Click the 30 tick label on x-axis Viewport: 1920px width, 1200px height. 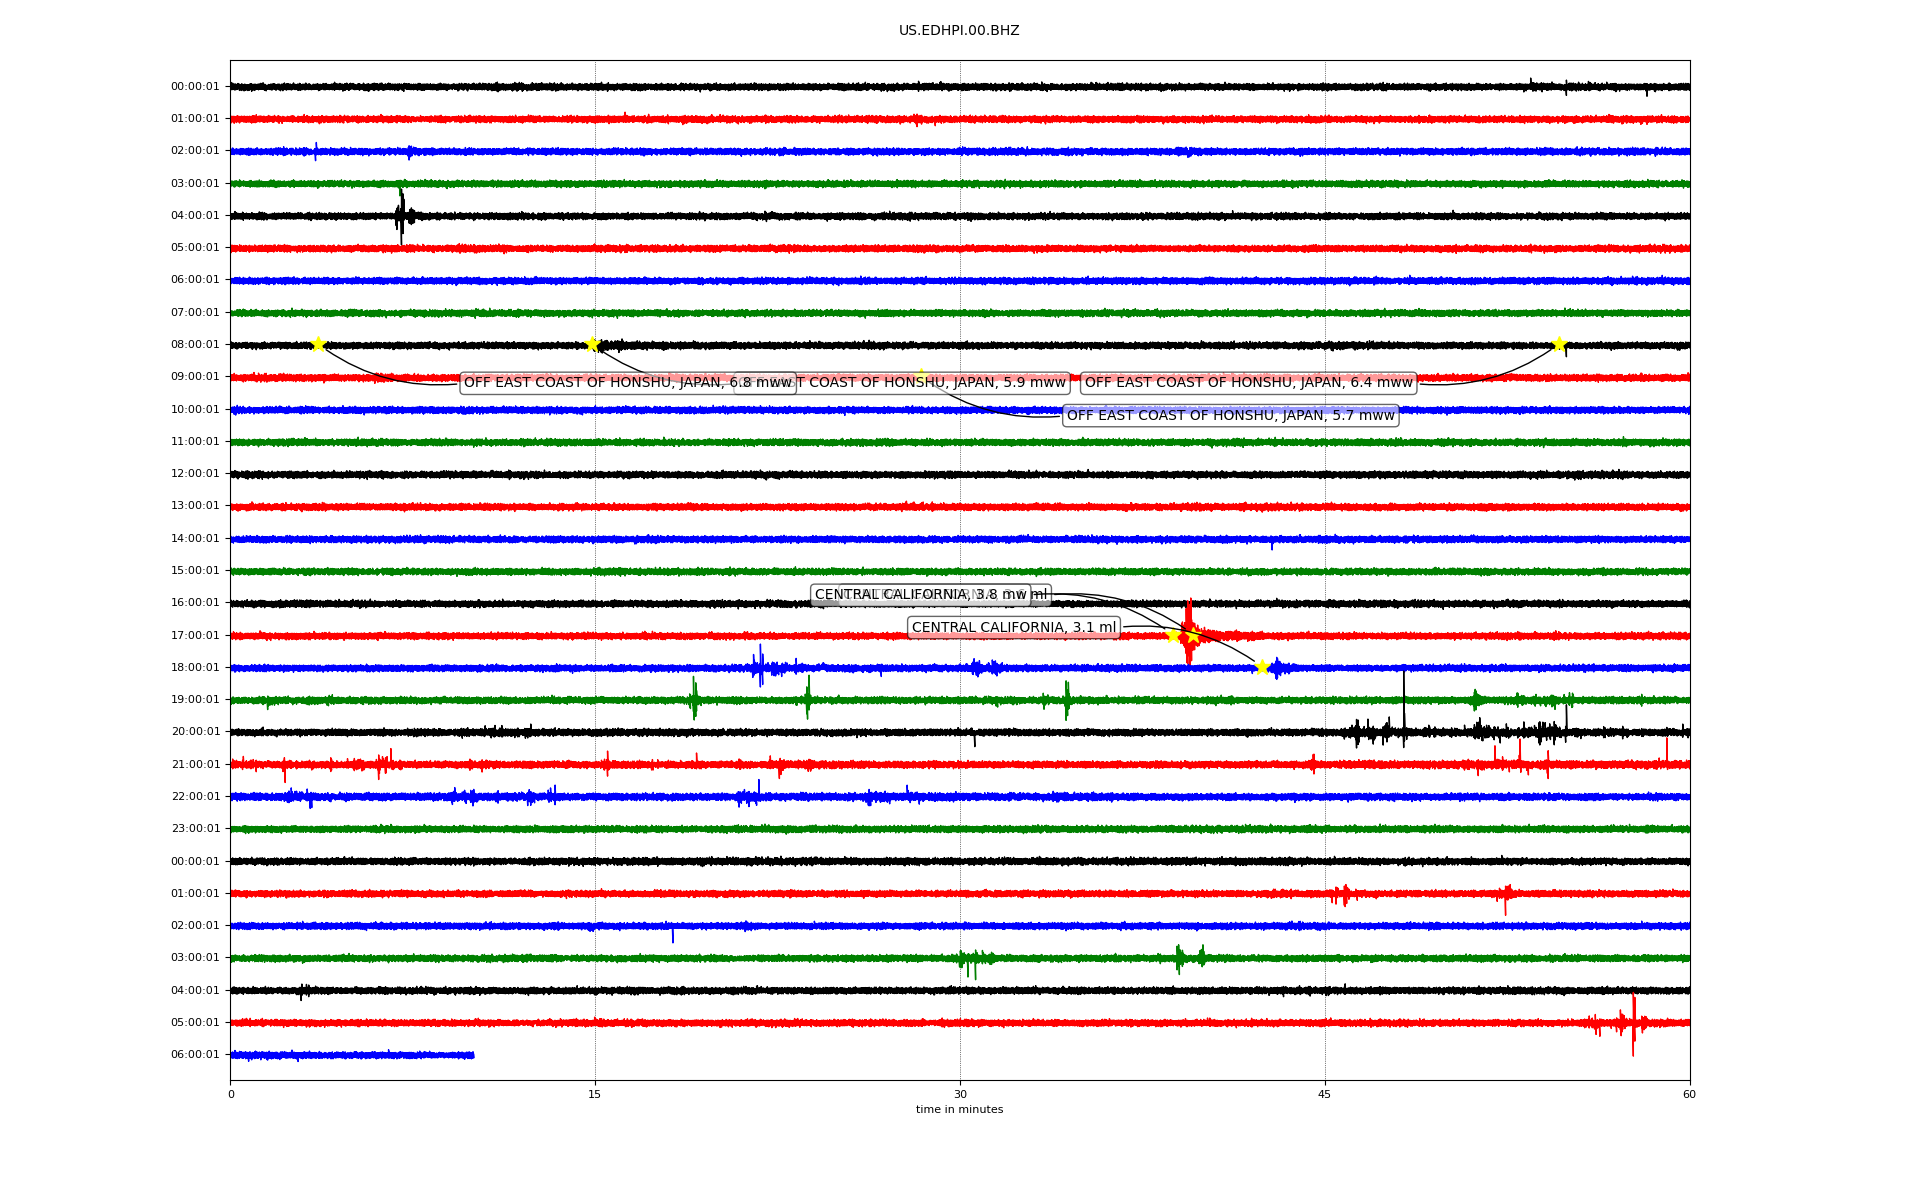960,1095
